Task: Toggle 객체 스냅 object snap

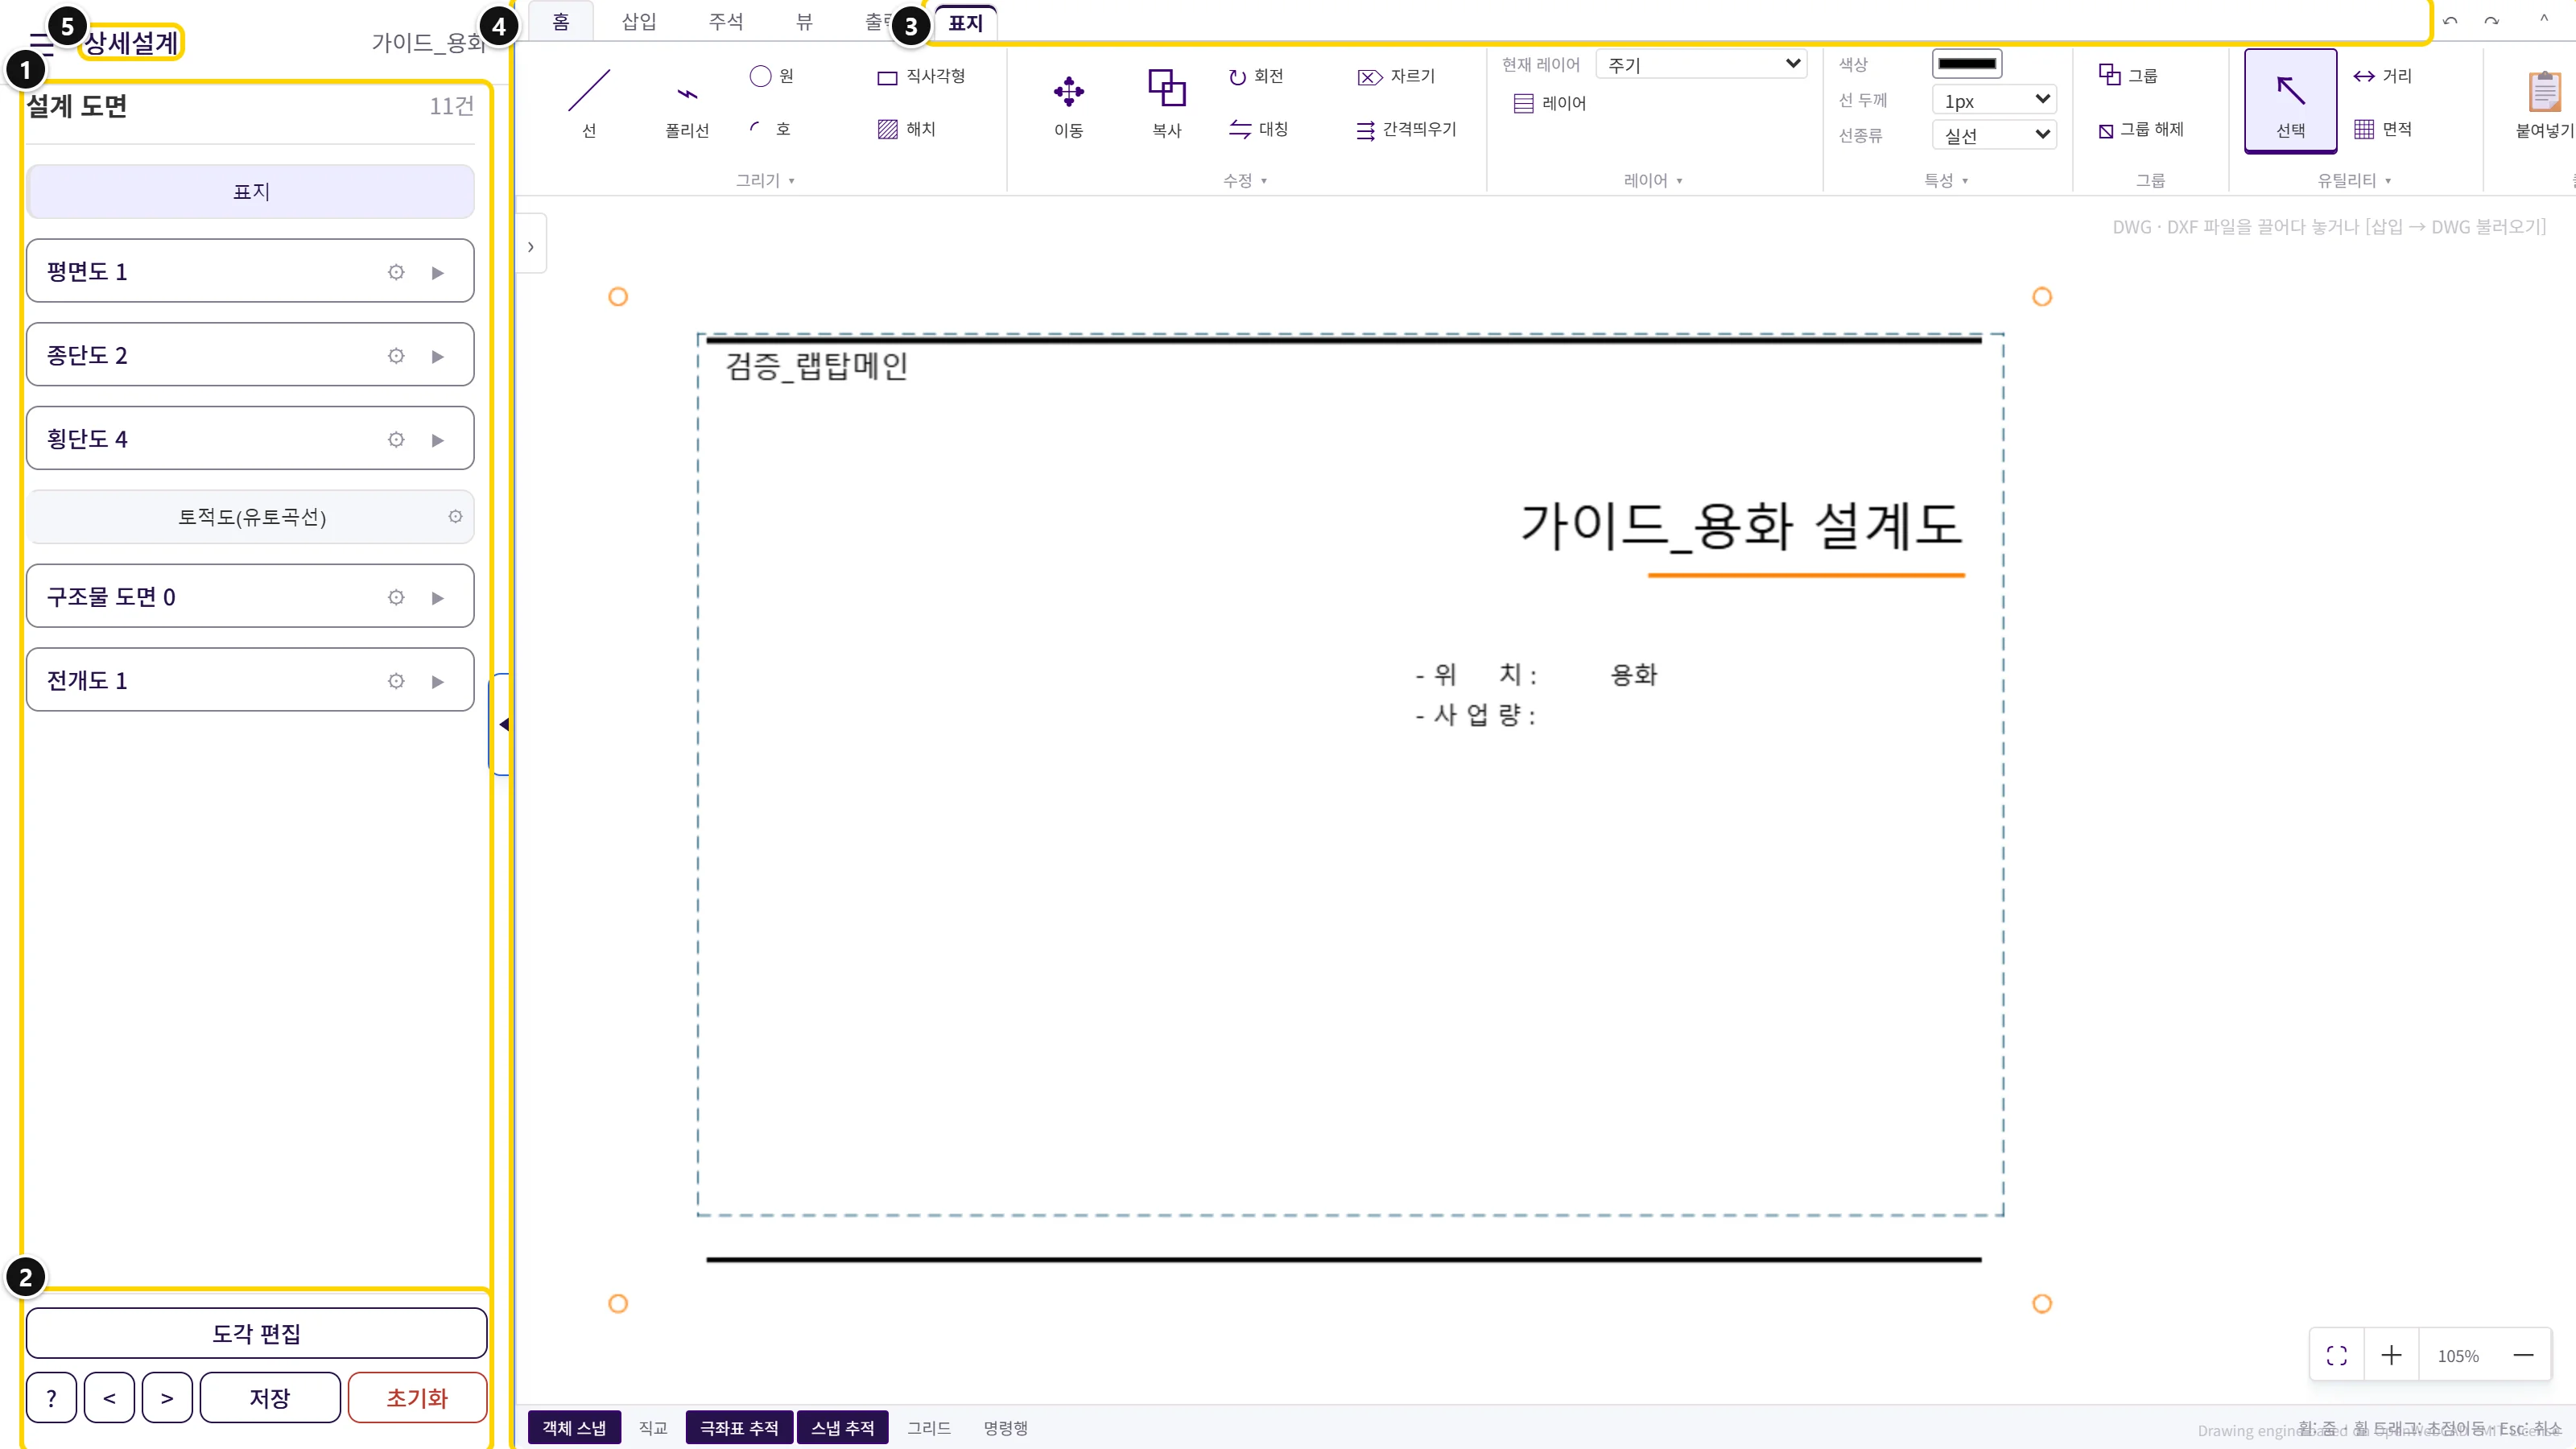Action: (574, 1427)
